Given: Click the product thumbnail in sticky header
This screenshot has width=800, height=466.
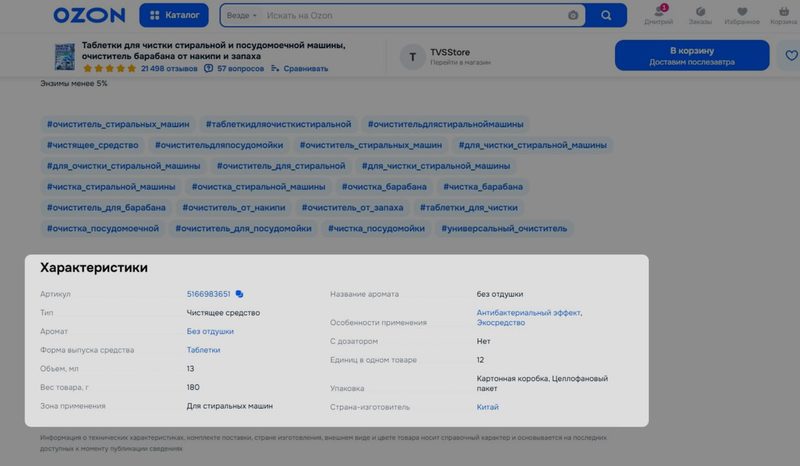Looking at the screenshot, I should (65, 57).
